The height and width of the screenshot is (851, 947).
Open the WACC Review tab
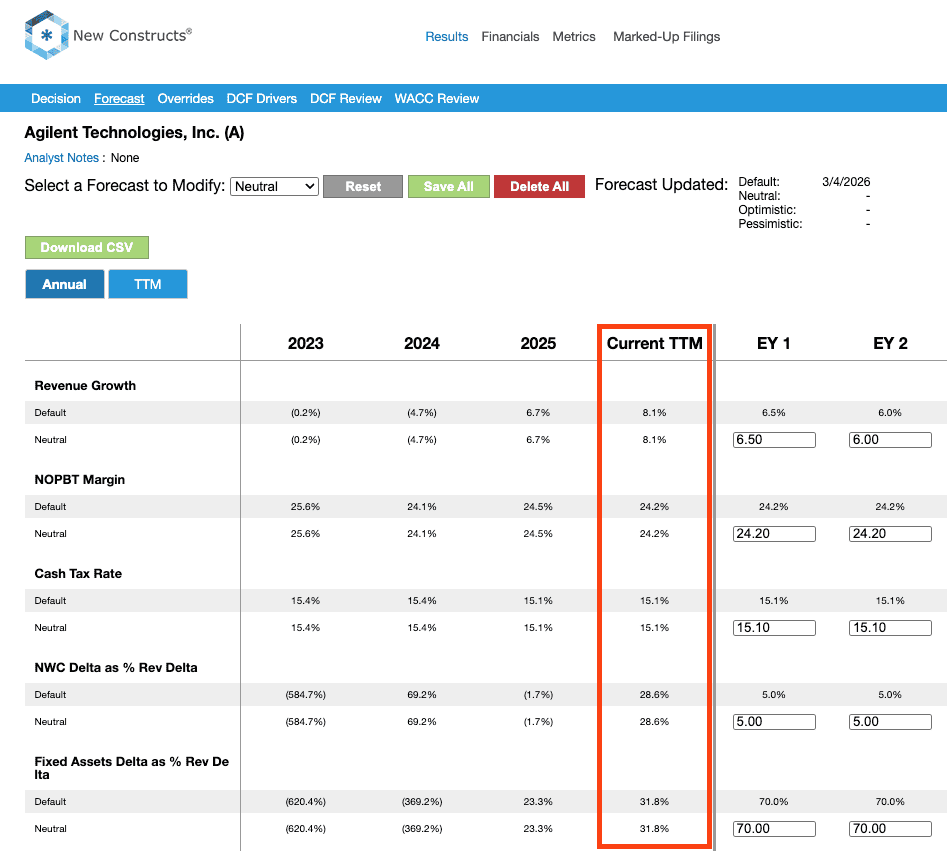(x=436, y=98)
